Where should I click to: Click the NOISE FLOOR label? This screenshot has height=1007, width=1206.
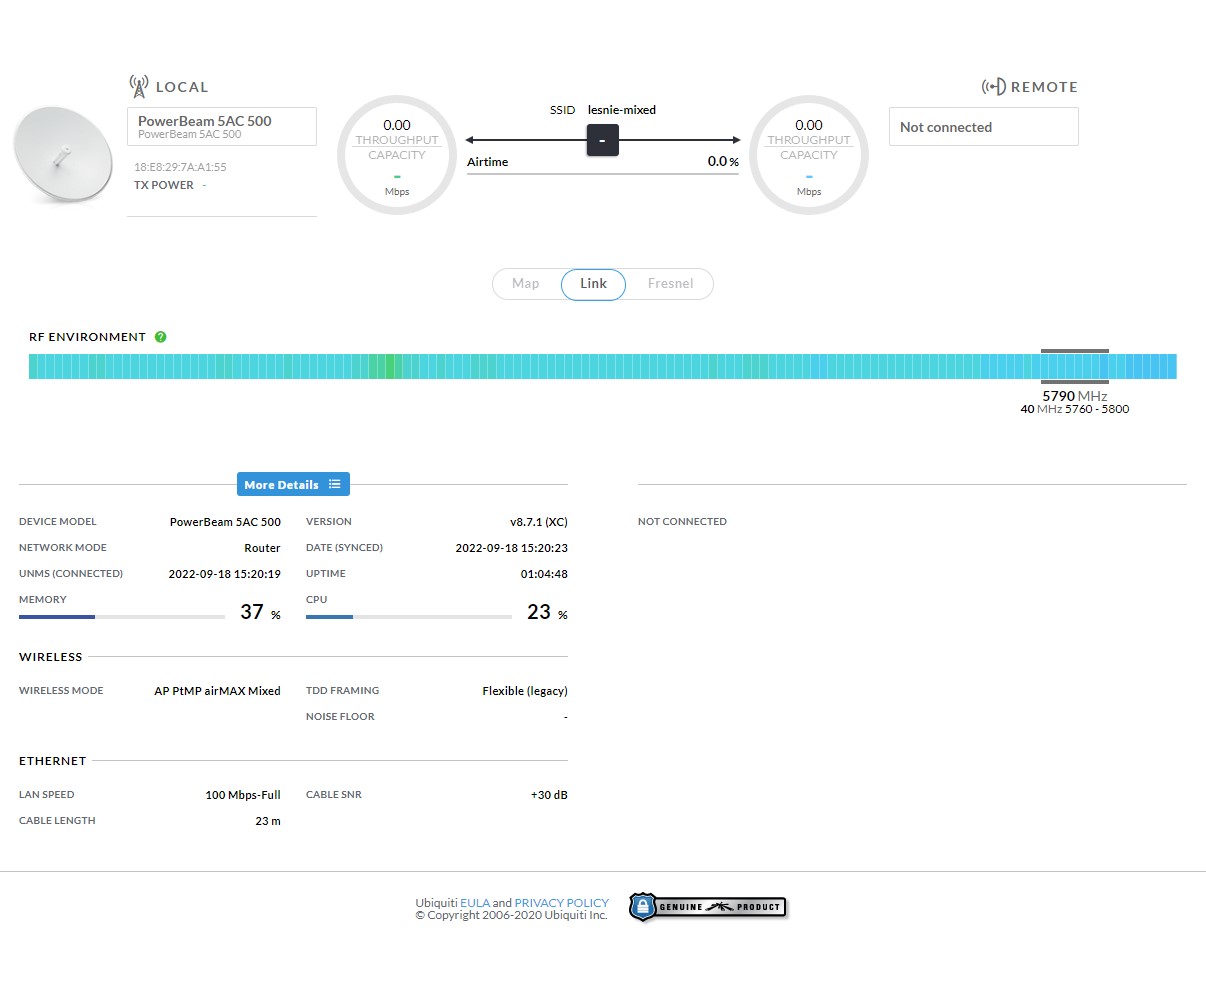[x=340, y=717]
